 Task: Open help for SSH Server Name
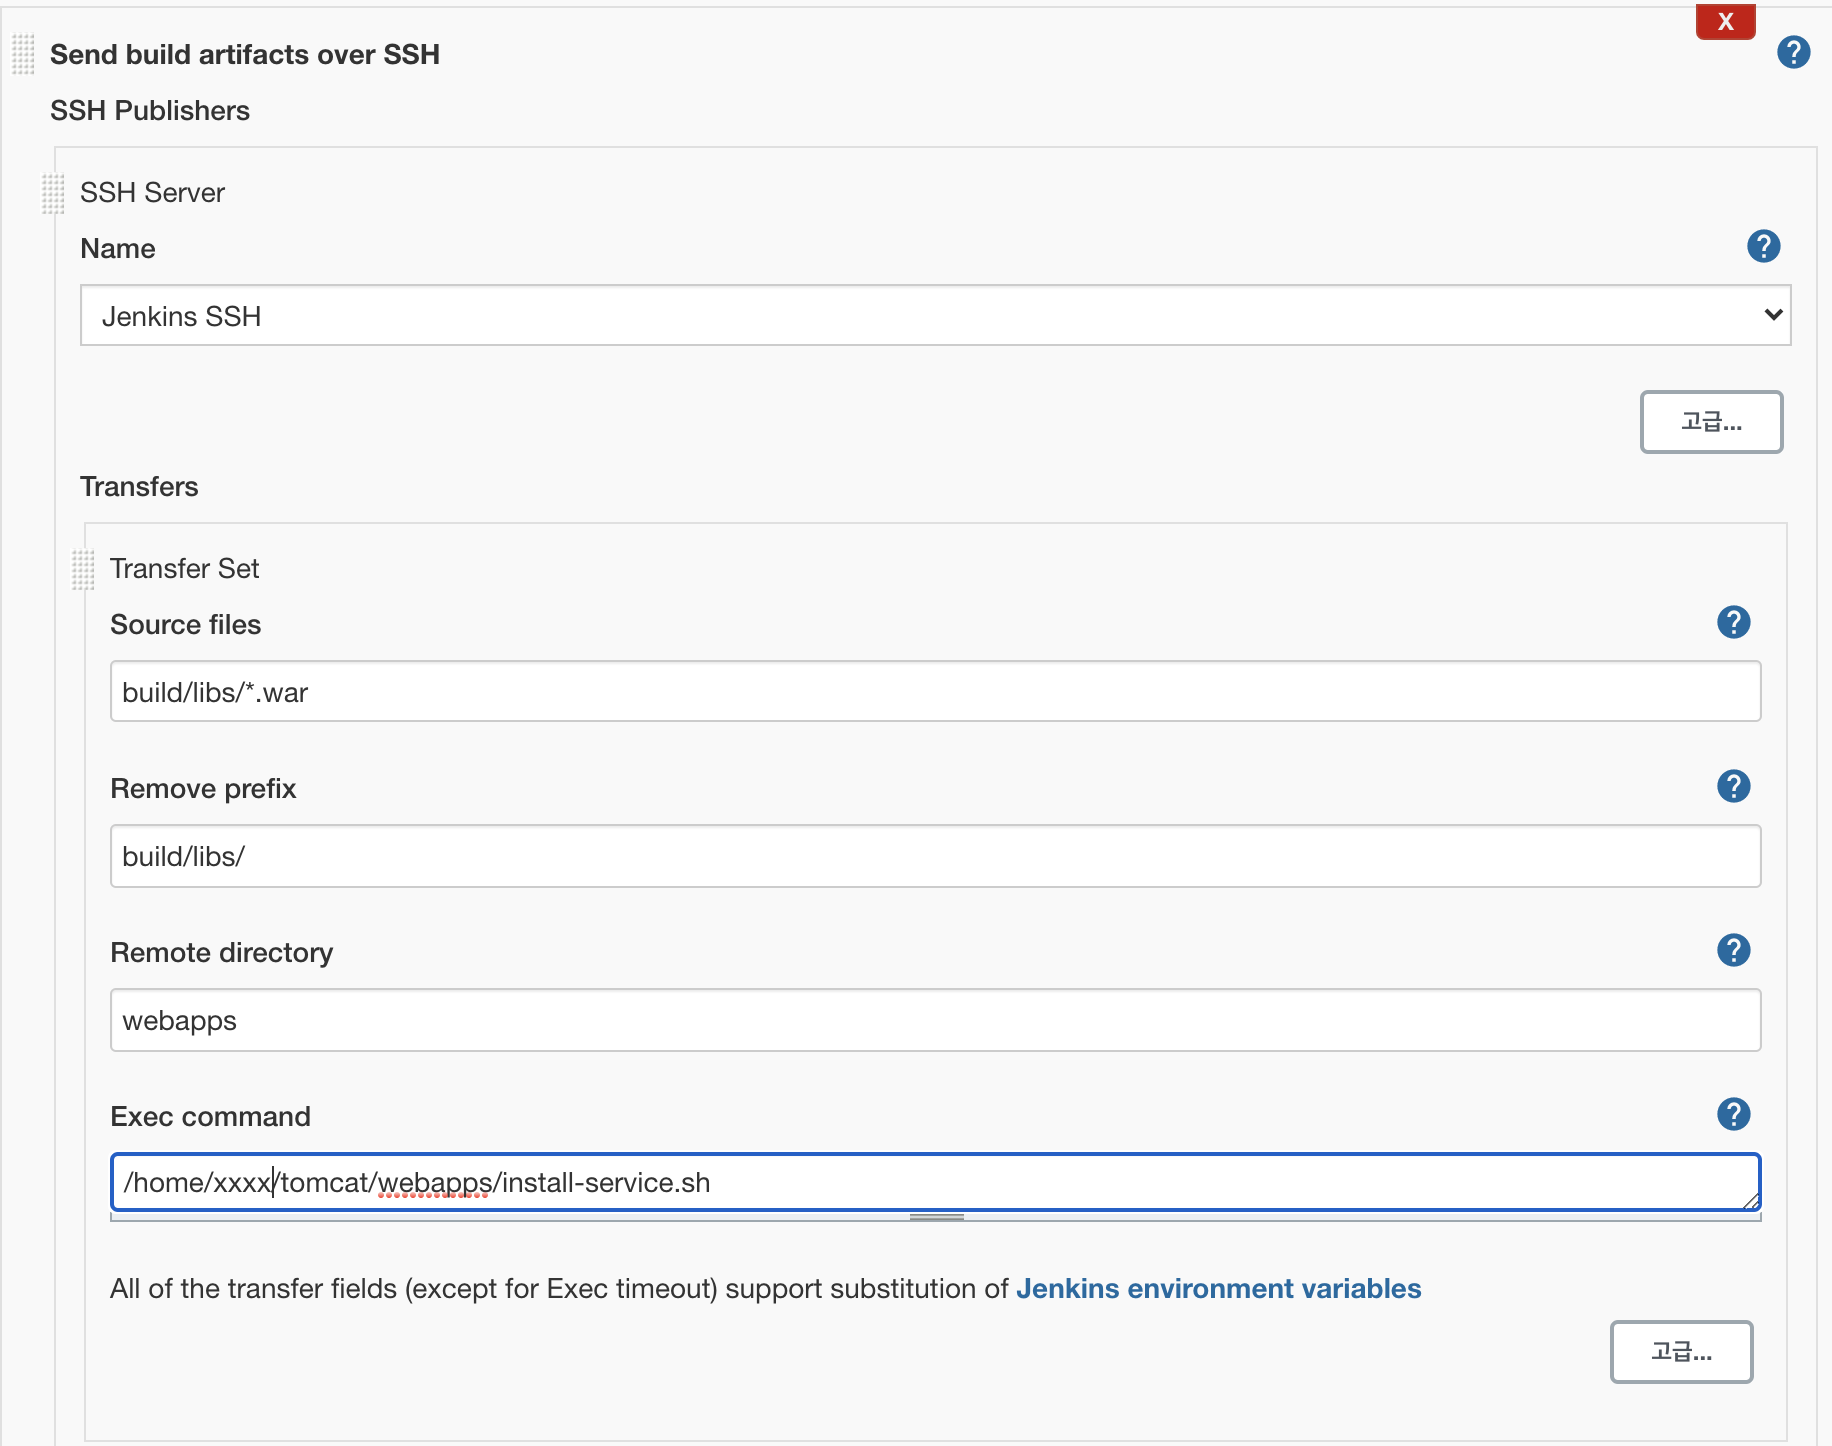click(1763, 246)
